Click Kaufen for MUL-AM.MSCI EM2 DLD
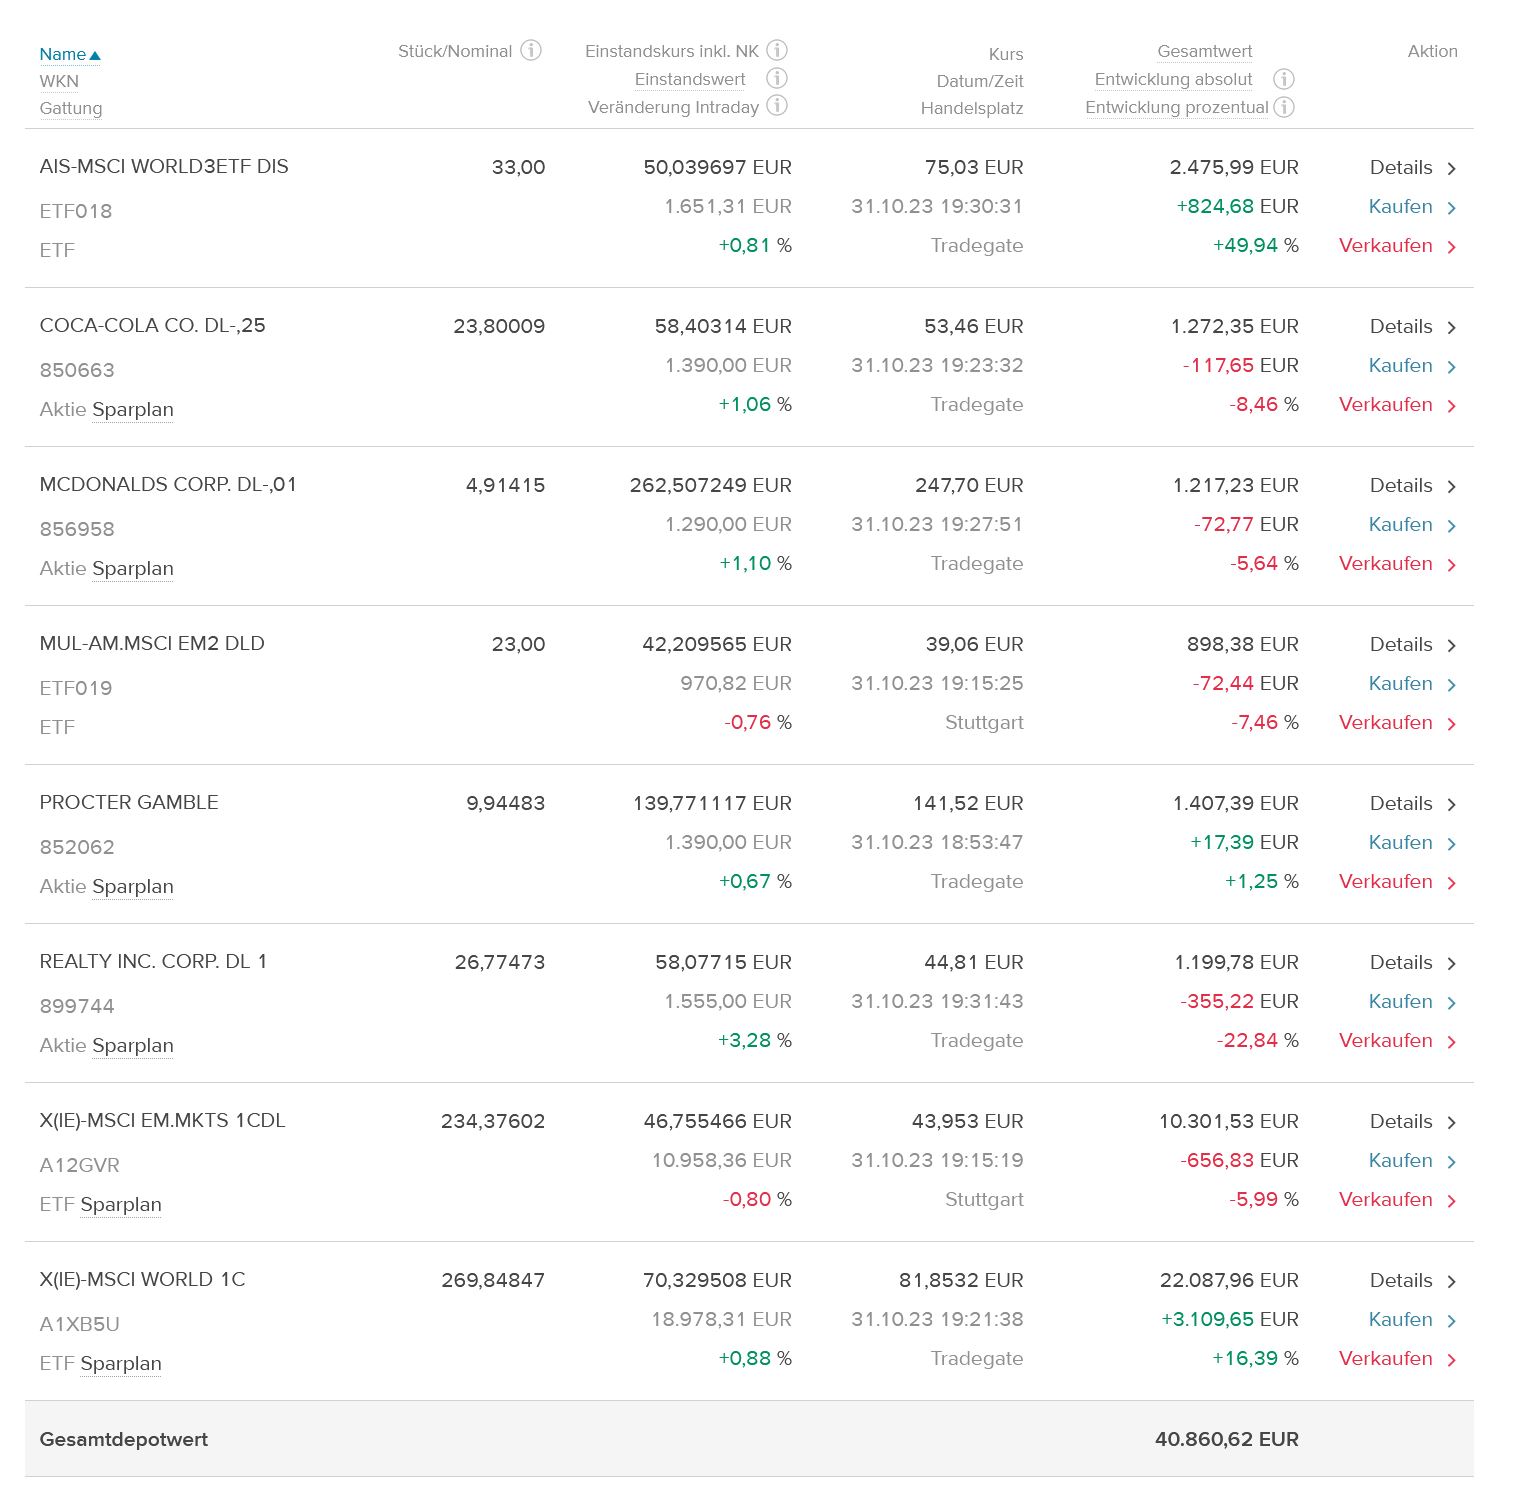The height and width of the screenshot is (1496, 1515). pos(1412,683)
